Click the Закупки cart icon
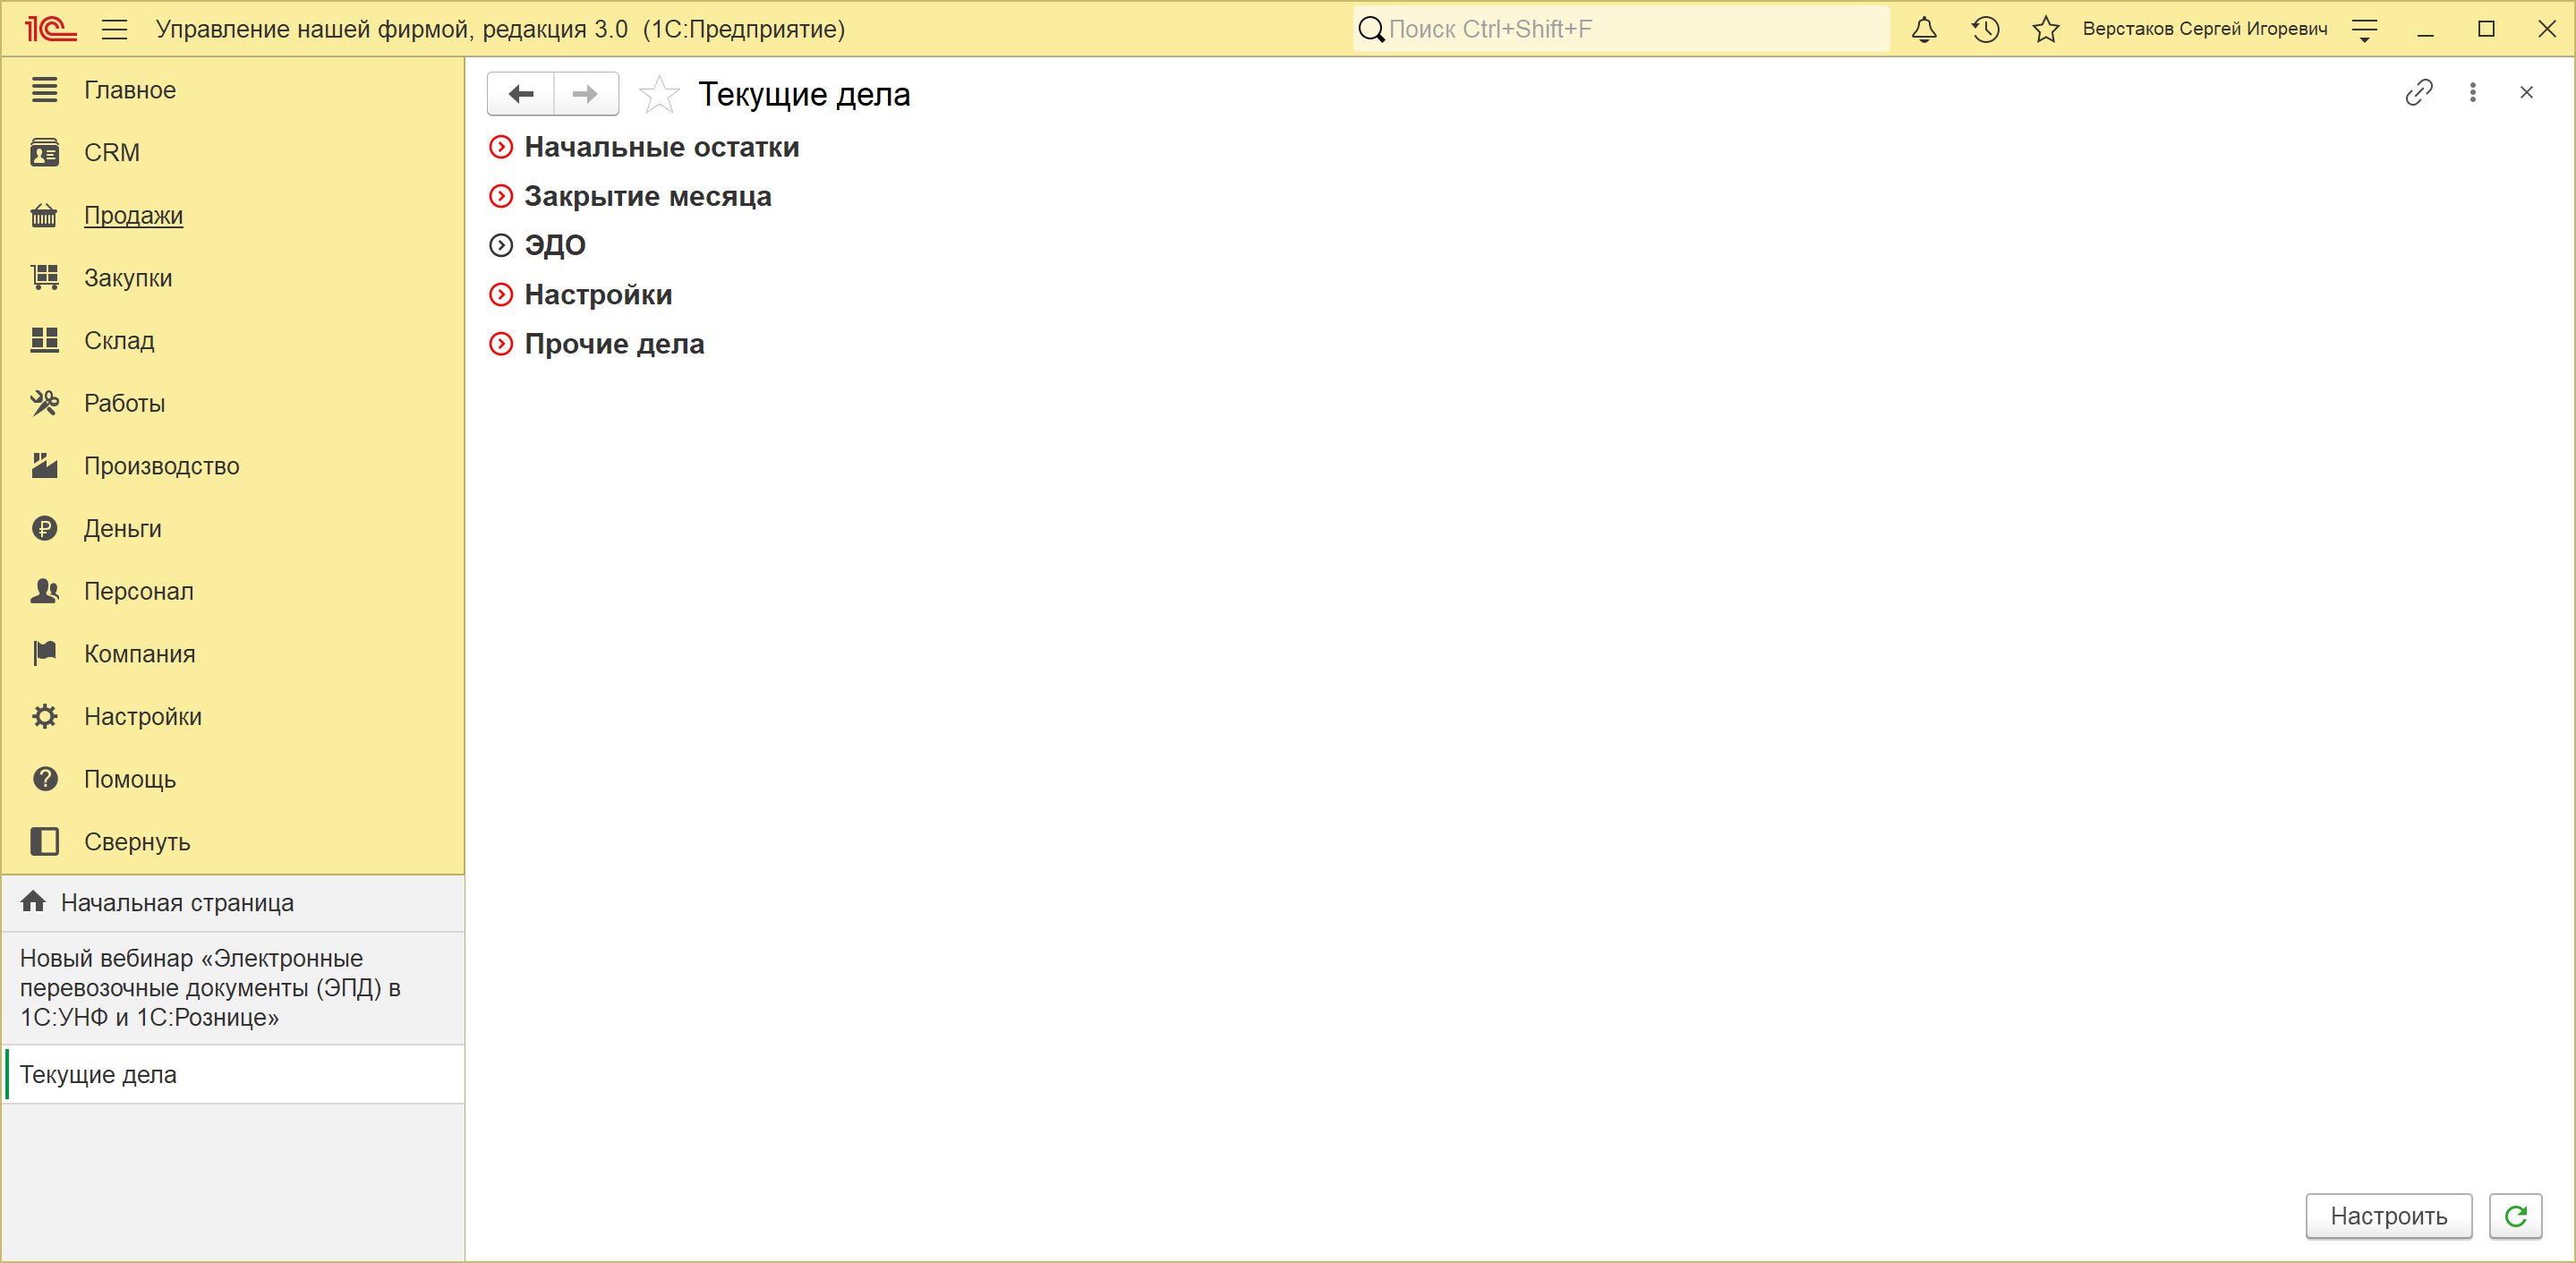 tap(44, 278)
